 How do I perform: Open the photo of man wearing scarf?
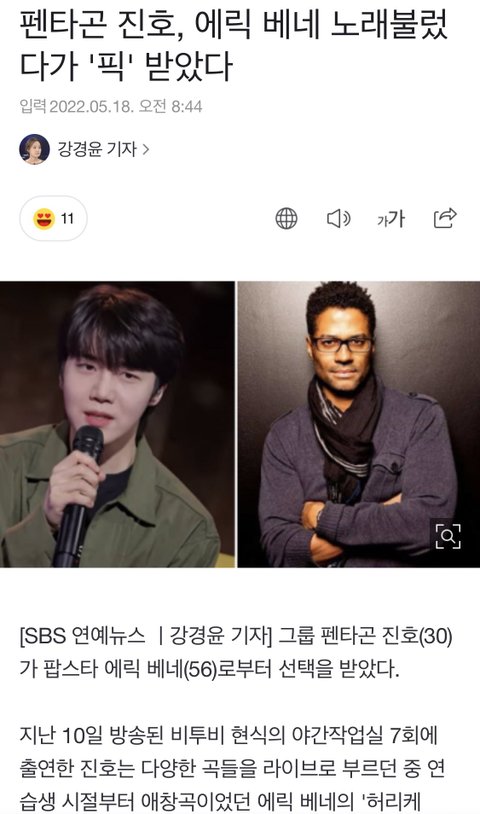pos(359,424)
